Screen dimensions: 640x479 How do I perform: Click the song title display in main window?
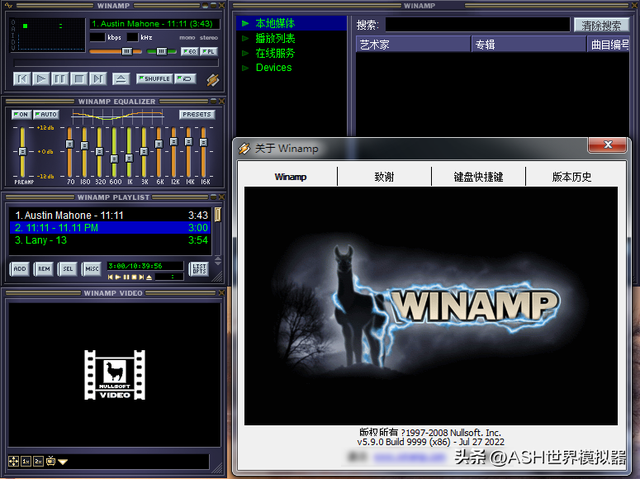pyautogui.click(x=155, y=24)
